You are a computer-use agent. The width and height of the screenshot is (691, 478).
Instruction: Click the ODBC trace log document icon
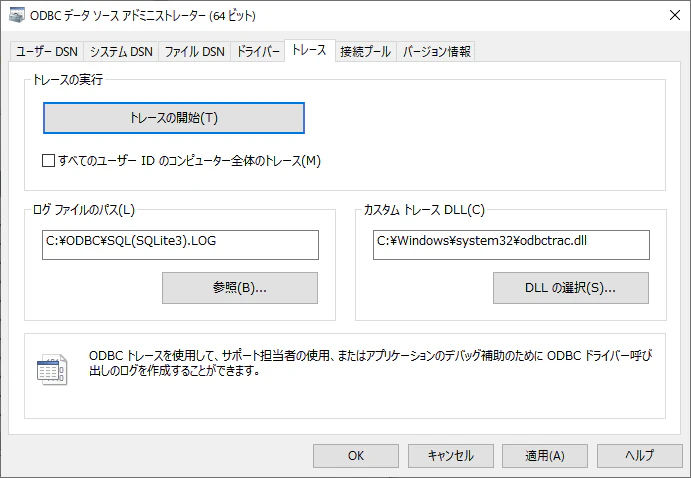pos(52,370)
